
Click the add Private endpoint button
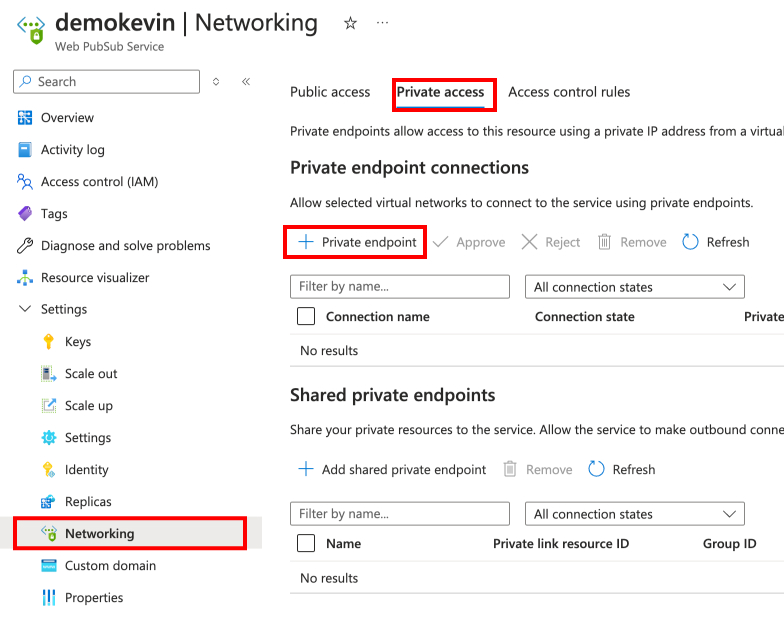tap(356, 242)
